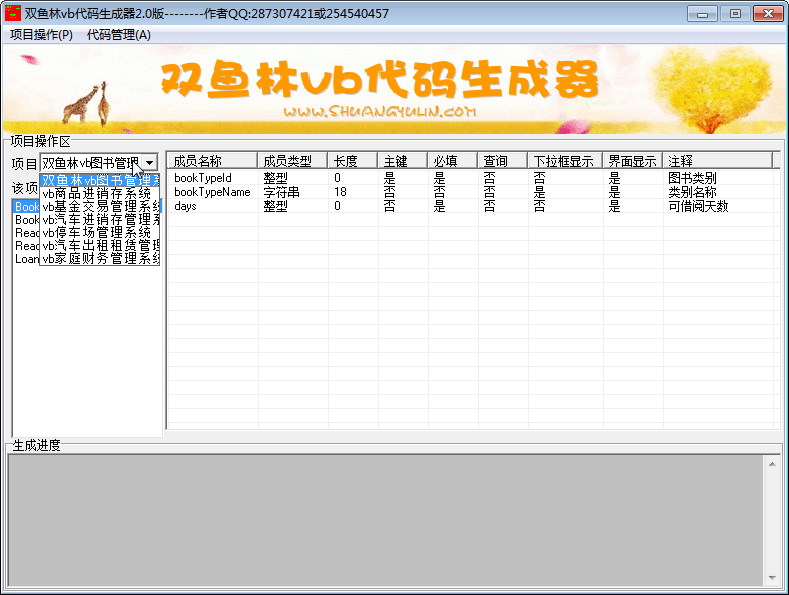
Task: Minimize the code generator window
Action: (702, 14)
